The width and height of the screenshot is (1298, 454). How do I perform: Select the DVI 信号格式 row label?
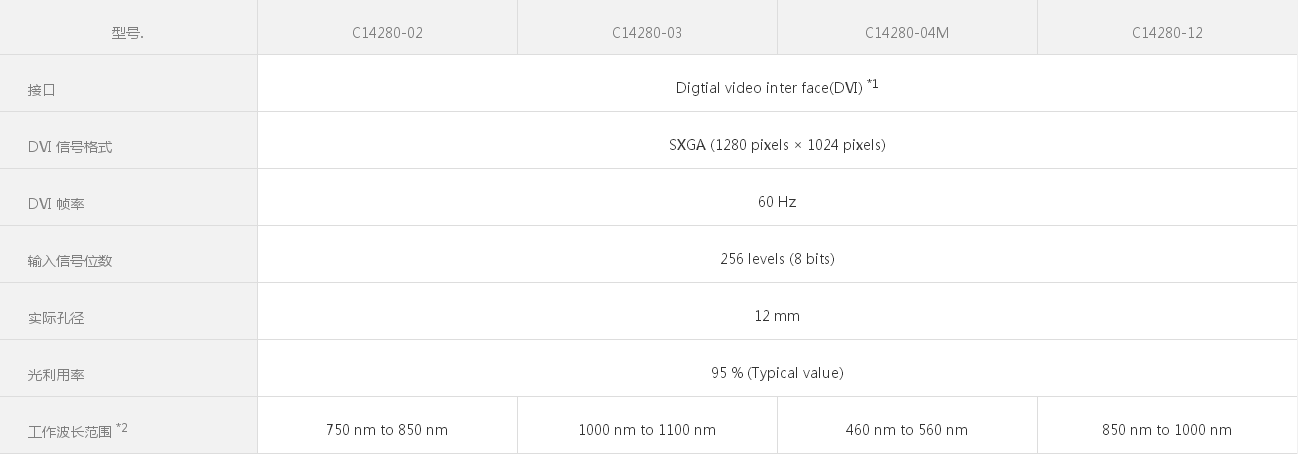(70, 147)
